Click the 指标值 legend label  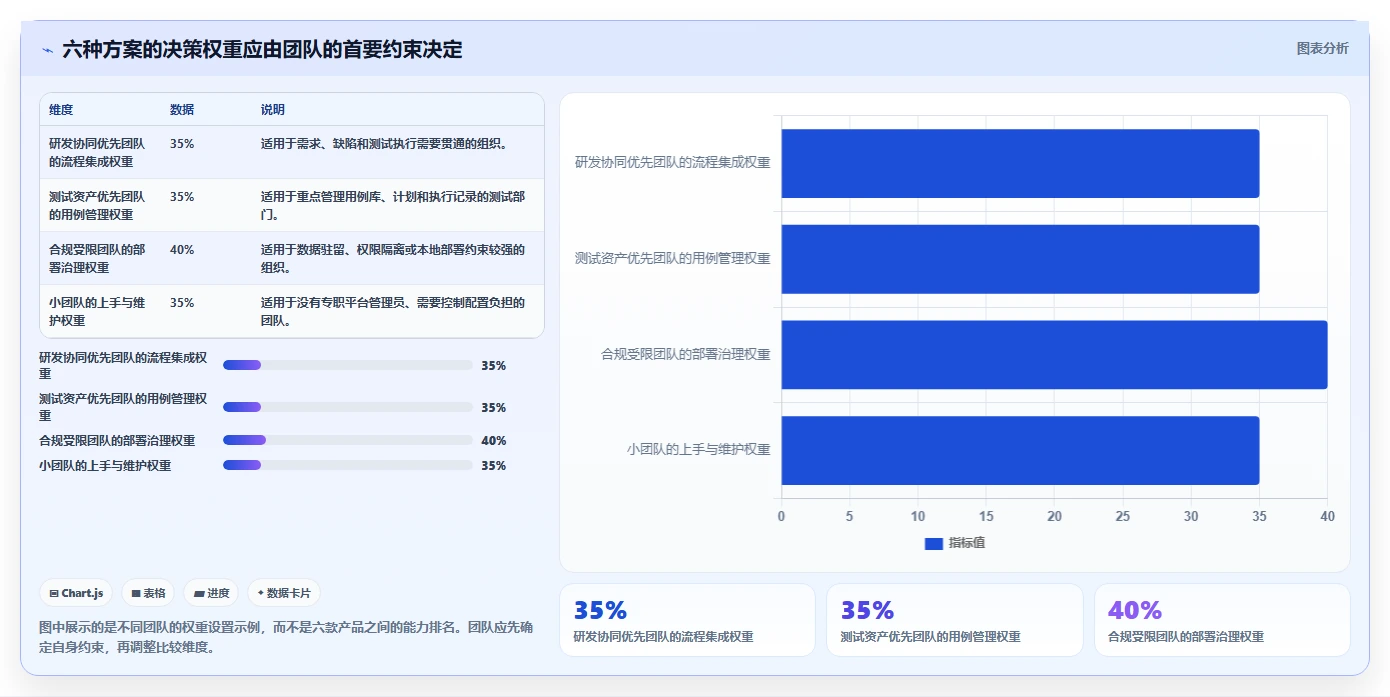[967, 543]
